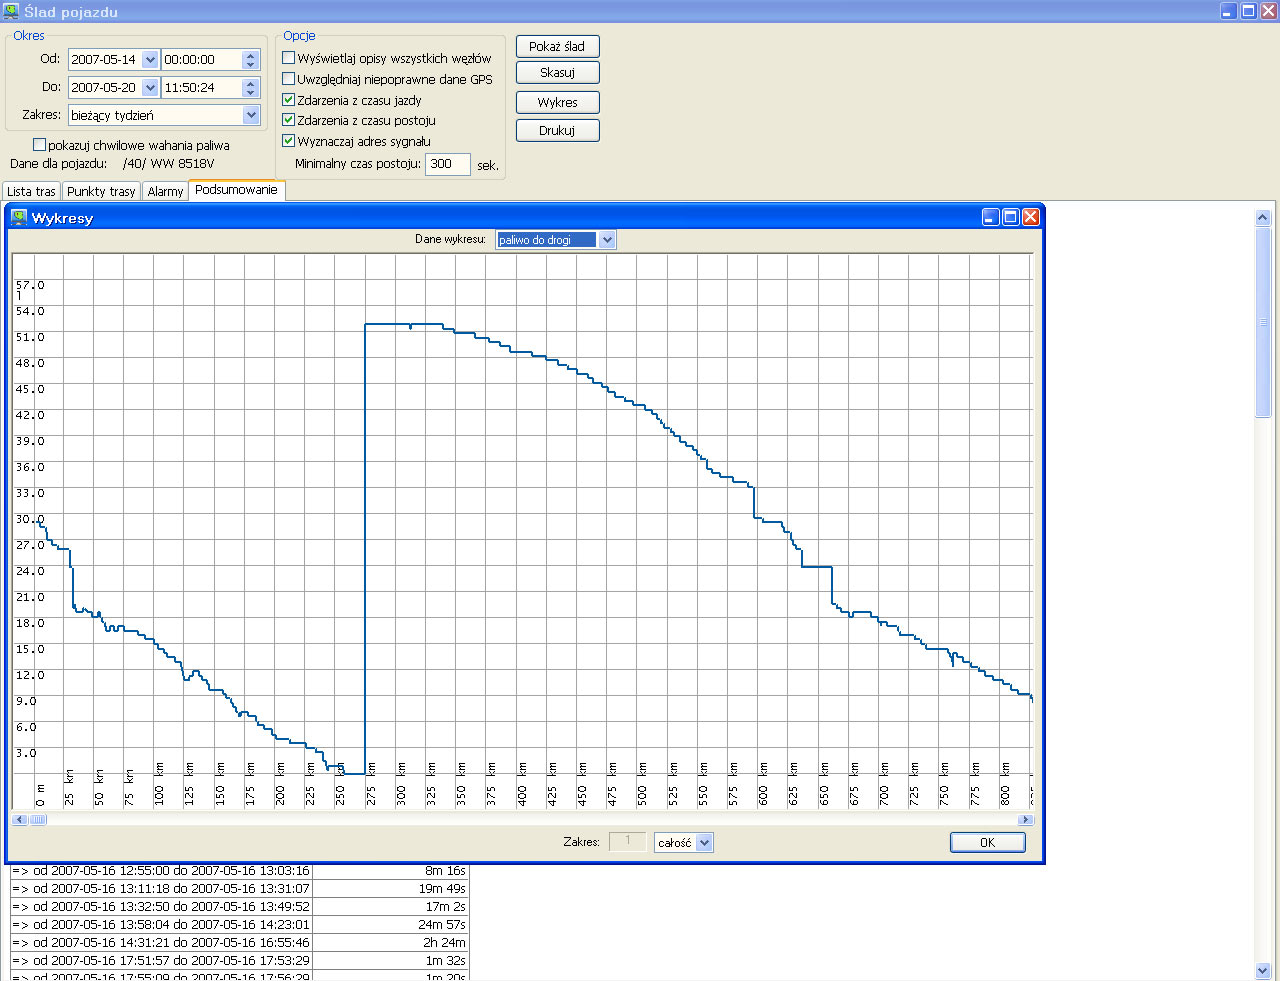Uncheck 'Zdarzenia z czasu jazdy'
The height and width of the screenshot is (981, 1280).
point(289,100)
